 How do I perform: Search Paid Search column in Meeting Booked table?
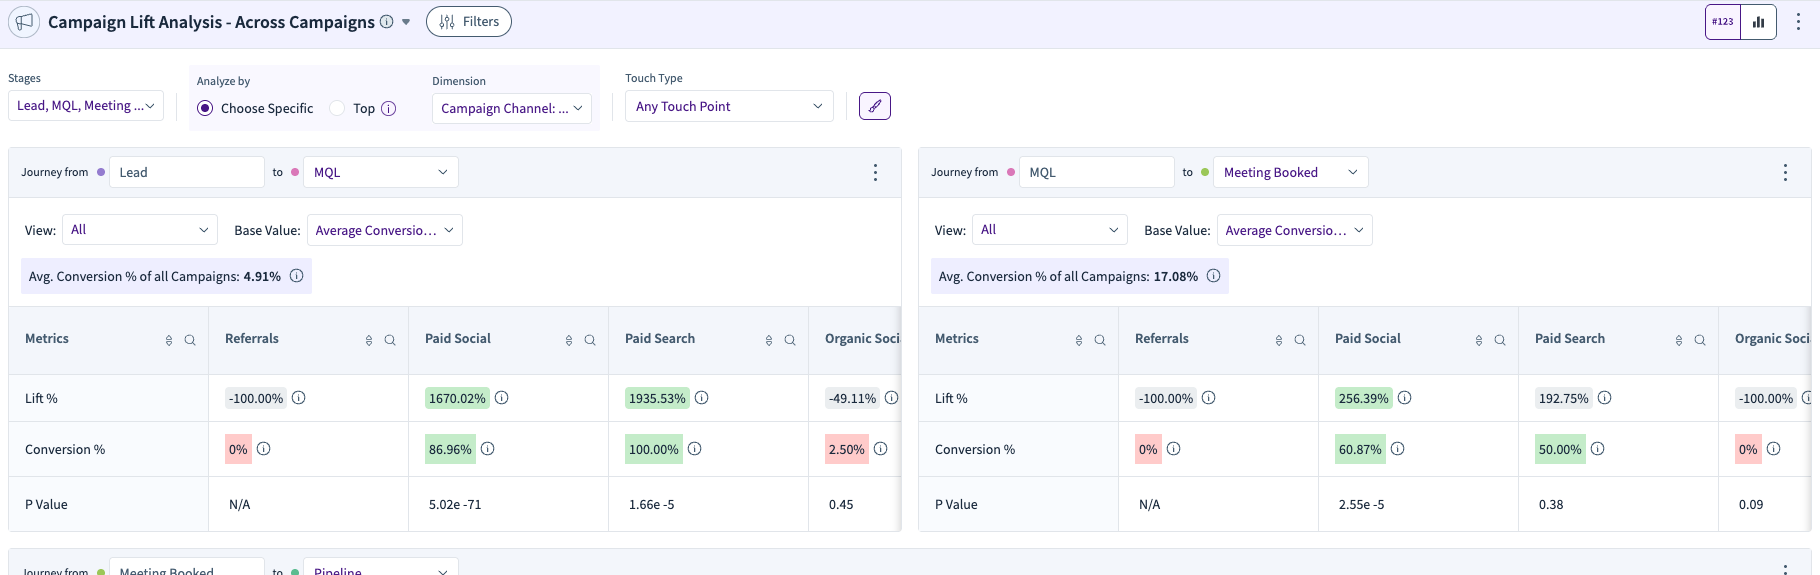(1700, 340)
